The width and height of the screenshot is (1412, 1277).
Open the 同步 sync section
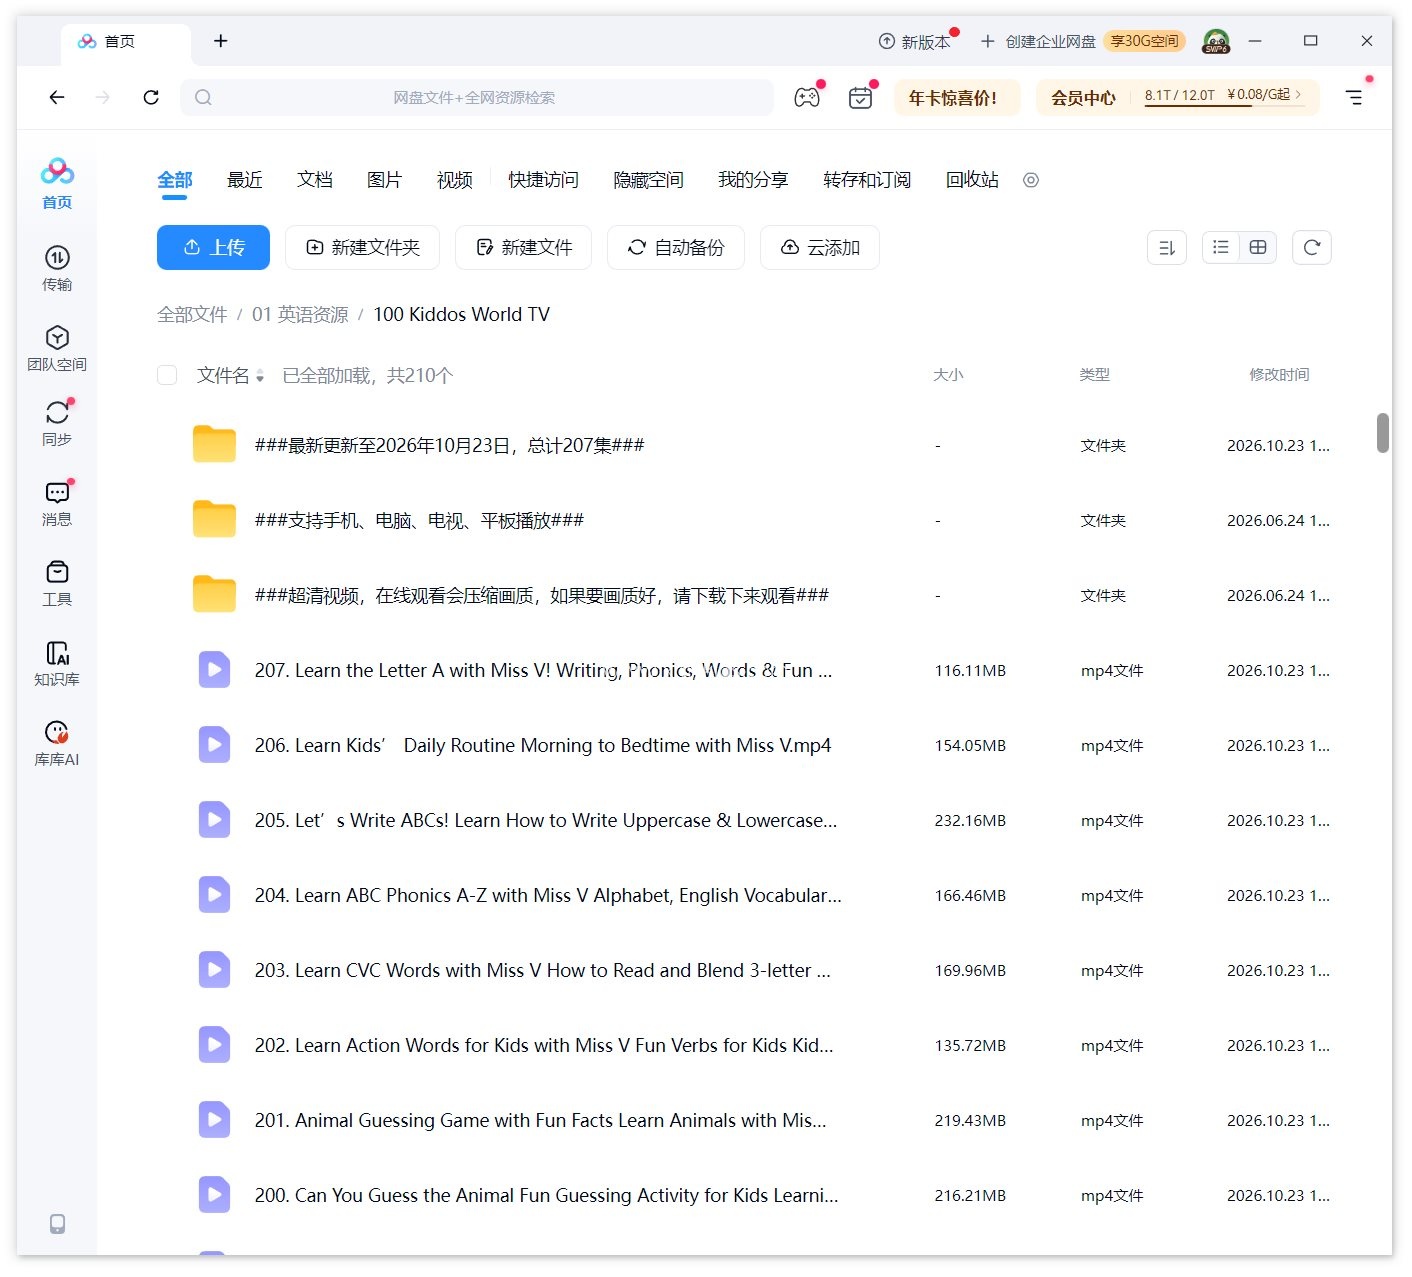(57, 423)
